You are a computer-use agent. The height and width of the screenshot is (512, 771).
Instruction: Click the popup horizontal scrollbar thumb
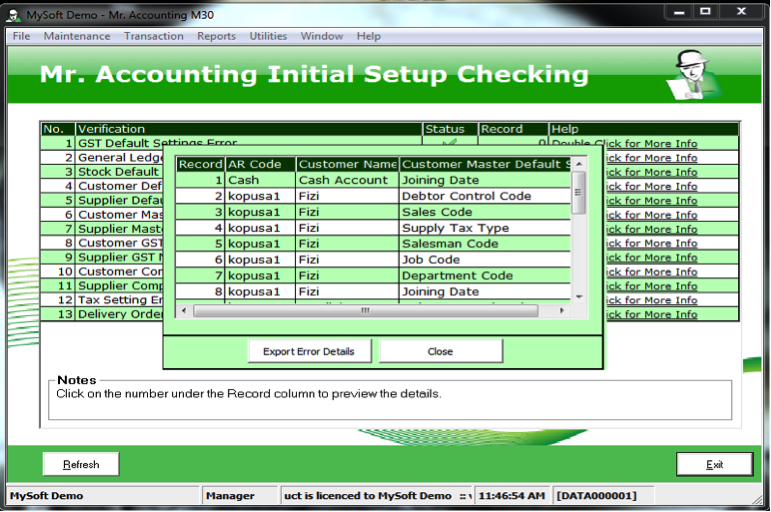tap(365, 310)
